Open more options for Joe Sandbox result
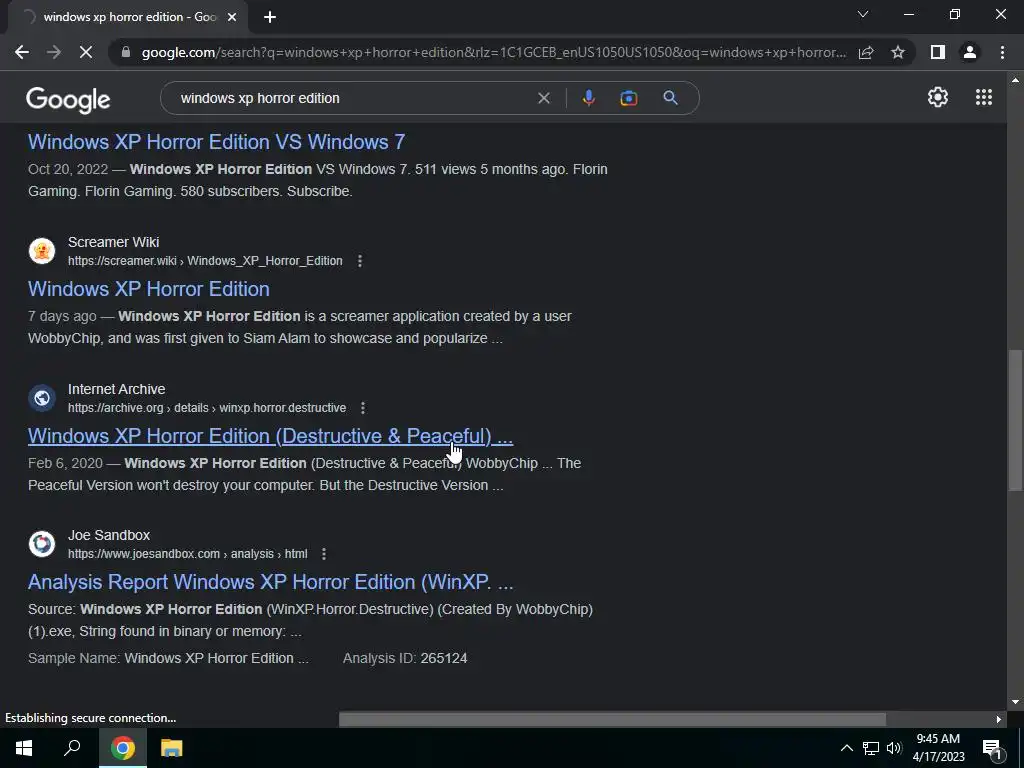Screen dimensions: 1024x768 (324, 554)
